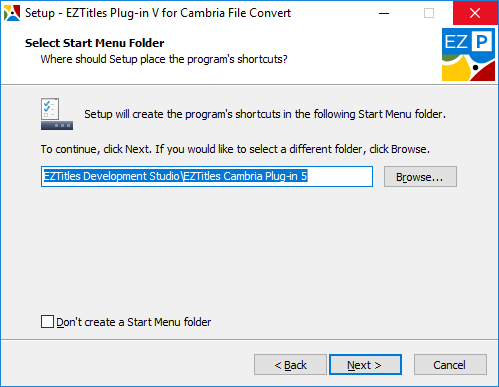Minimize the setup window
Image resolution: width=499 pixels, height=387 pixels.
(x=384, y=13)
